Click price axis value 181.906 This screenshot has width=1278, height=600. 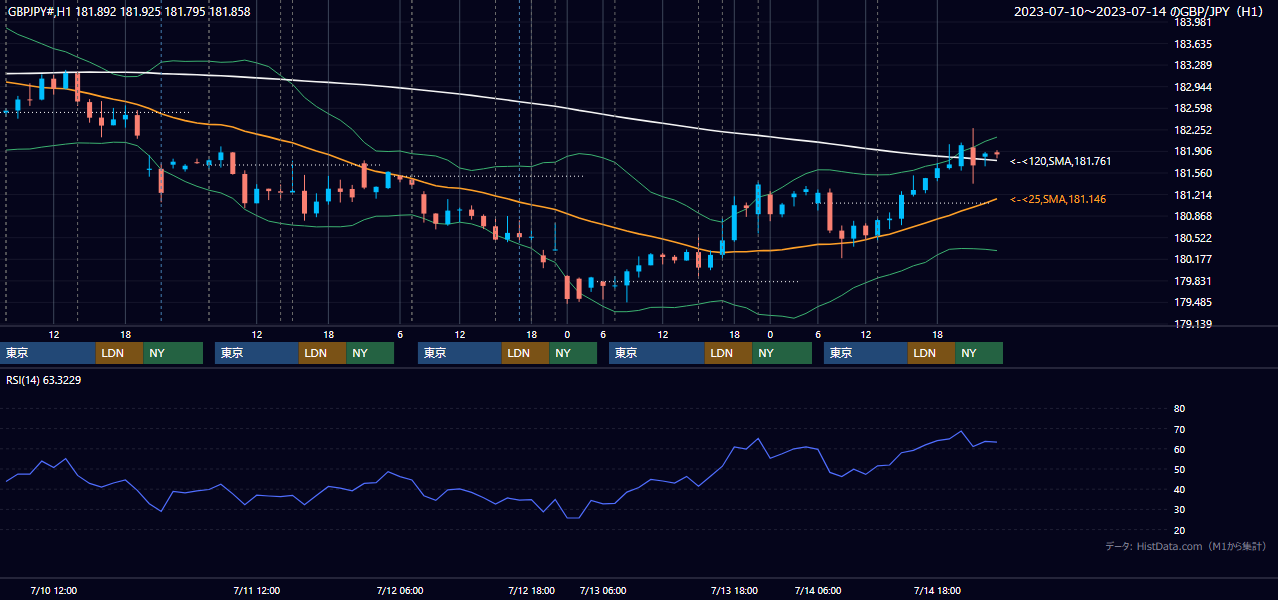coord(1192,151)
